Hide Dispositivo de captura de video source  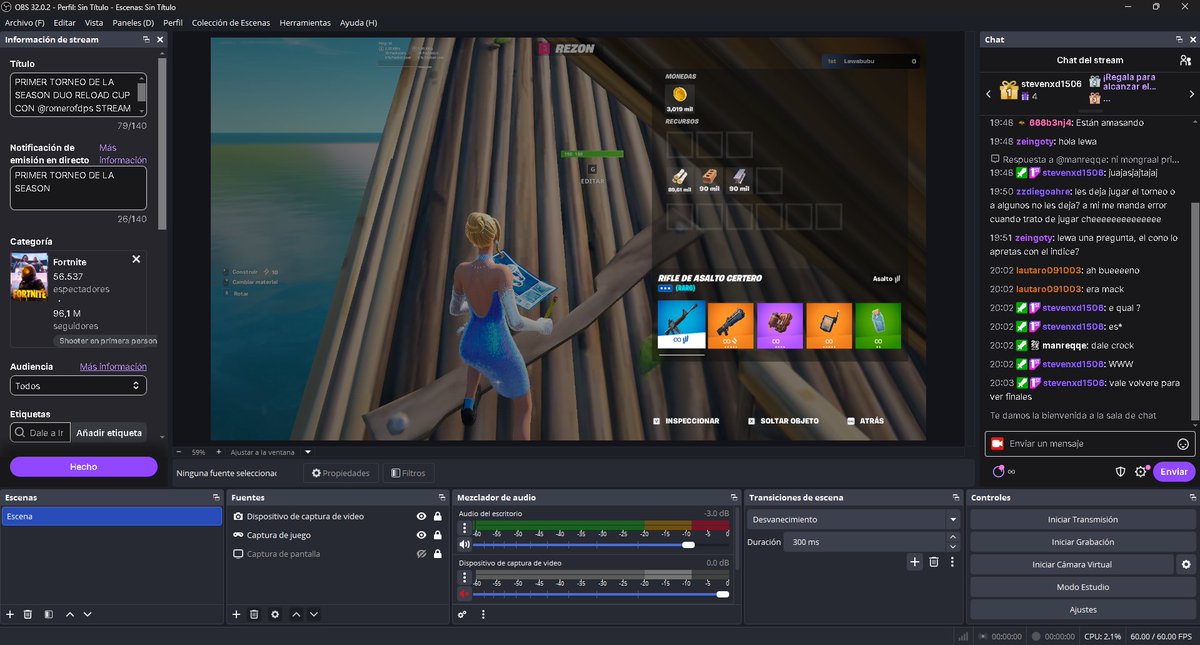coord(422,517)
